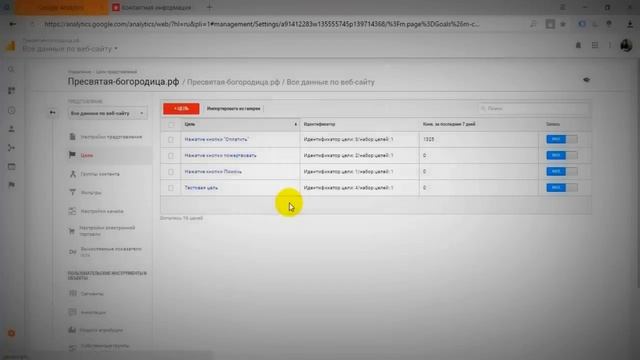Tick the select-all checkbox in table header

click(x=171, y=124)
